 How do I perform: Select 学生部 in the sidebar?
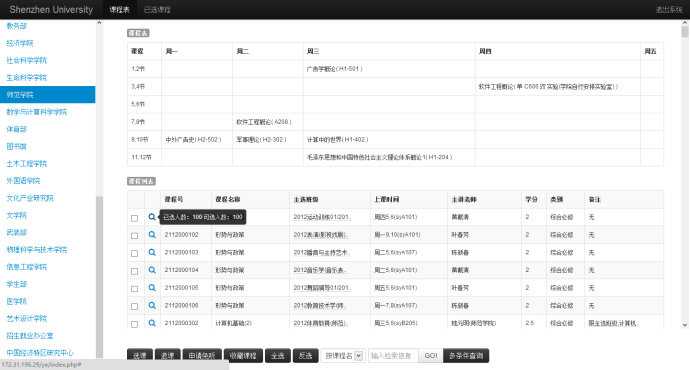point(17,284)
